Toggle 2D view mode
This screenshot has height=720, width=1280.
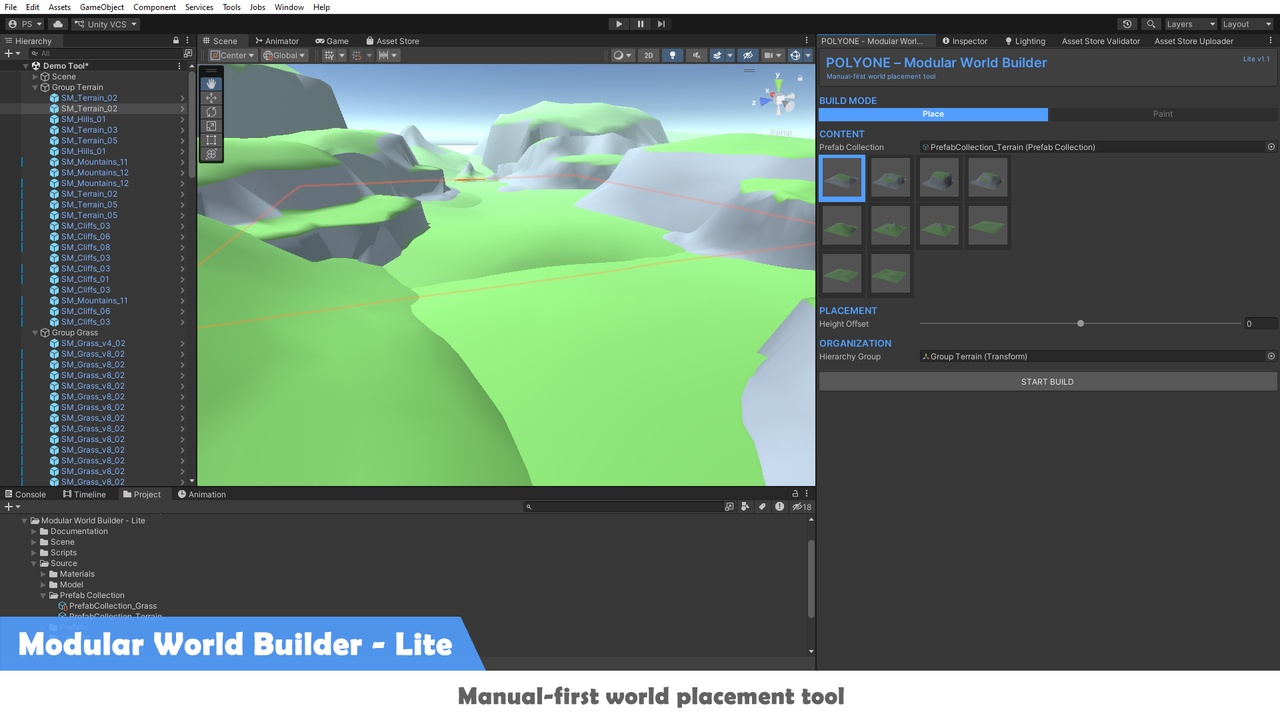(x=648, y=55)
